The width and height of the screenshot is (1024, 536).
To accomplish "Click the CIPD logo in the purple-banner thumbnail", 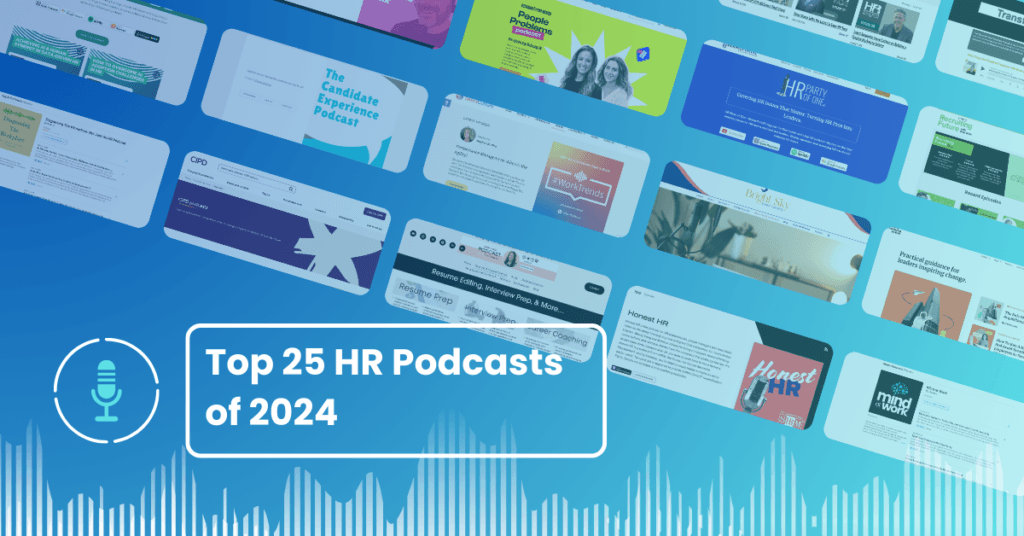I will click(x=199, y=161).
